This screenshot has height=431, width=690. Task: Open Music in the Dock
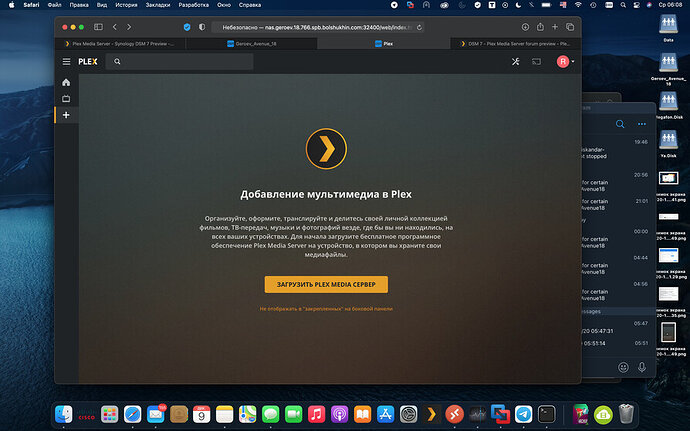point(316,414)
